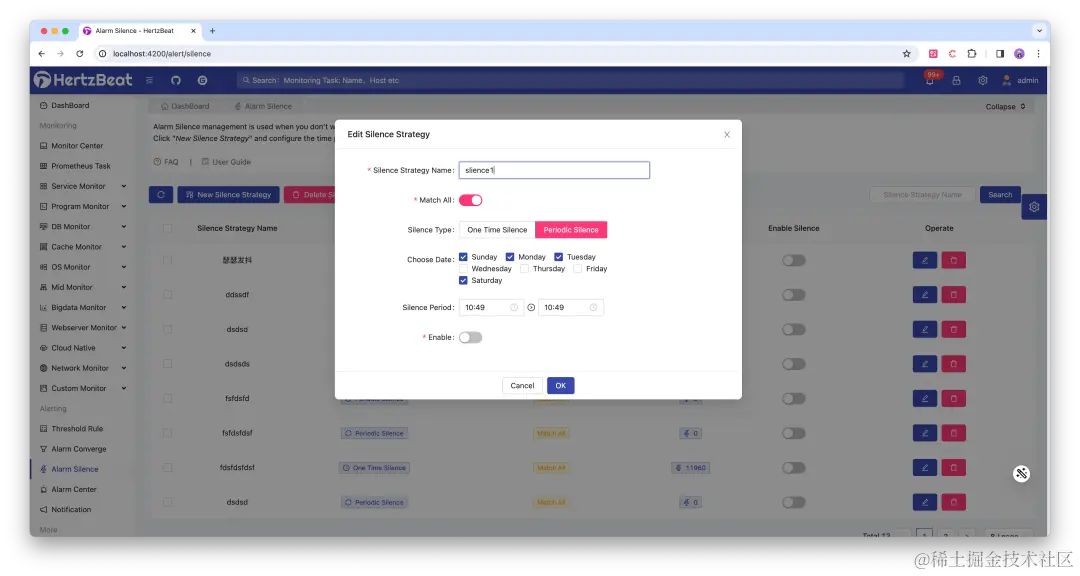Click the HertzBeat logo
This screenshot has width=1080, height=576.
click(83, 80)
